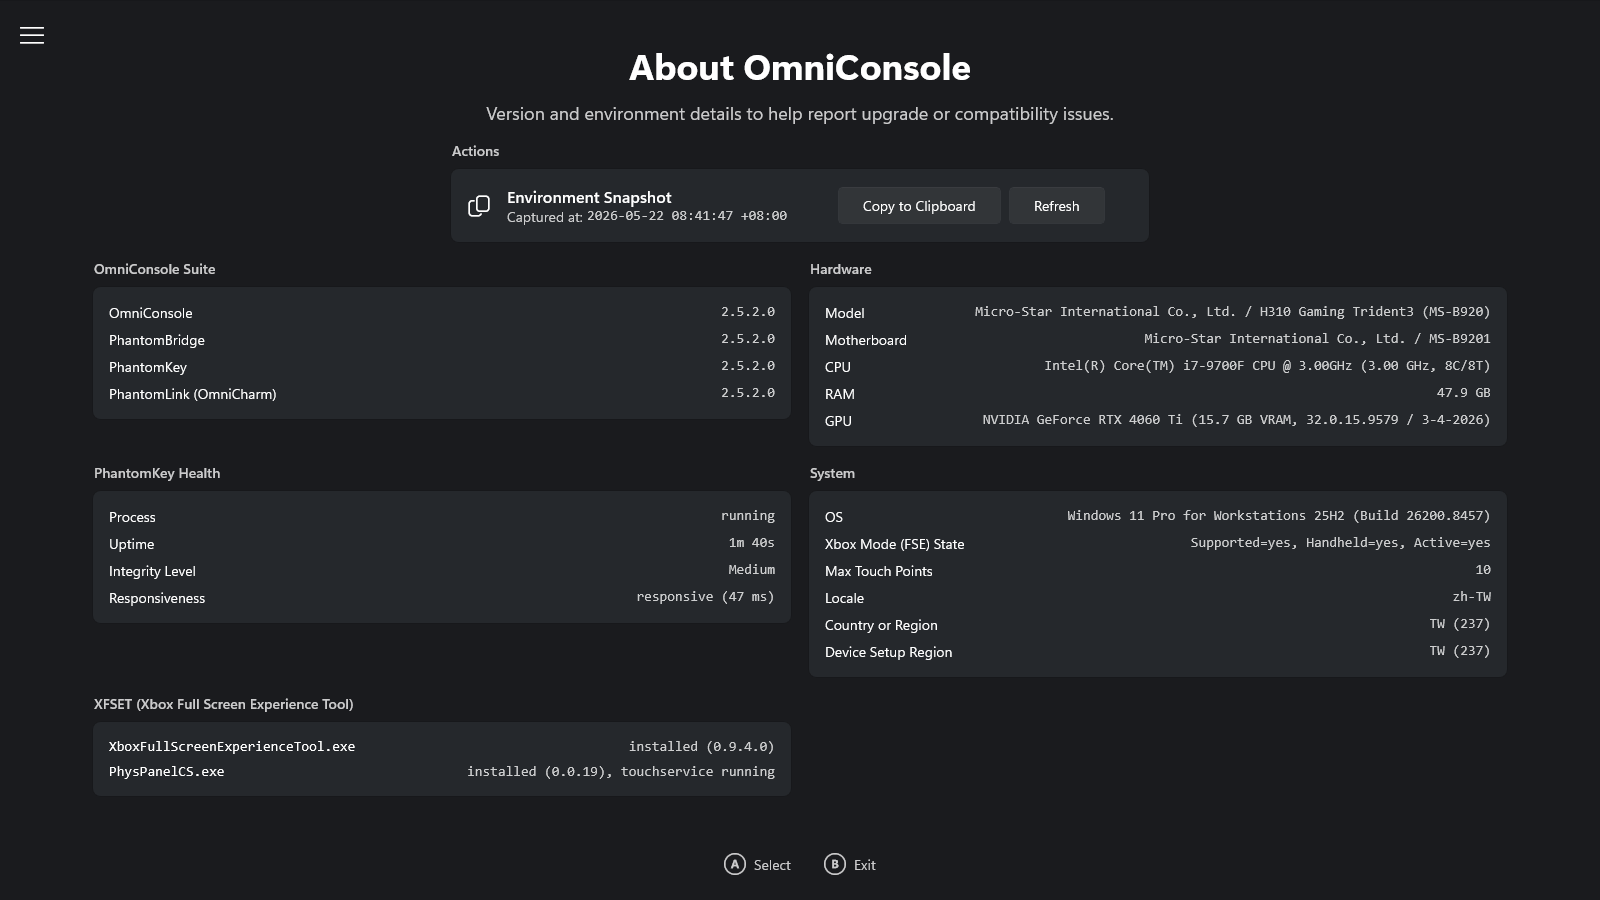The height and width of the screenshot is (900, 1600).
Task: Click the i7-9700F CPU value
Action: pos(1267,366)
